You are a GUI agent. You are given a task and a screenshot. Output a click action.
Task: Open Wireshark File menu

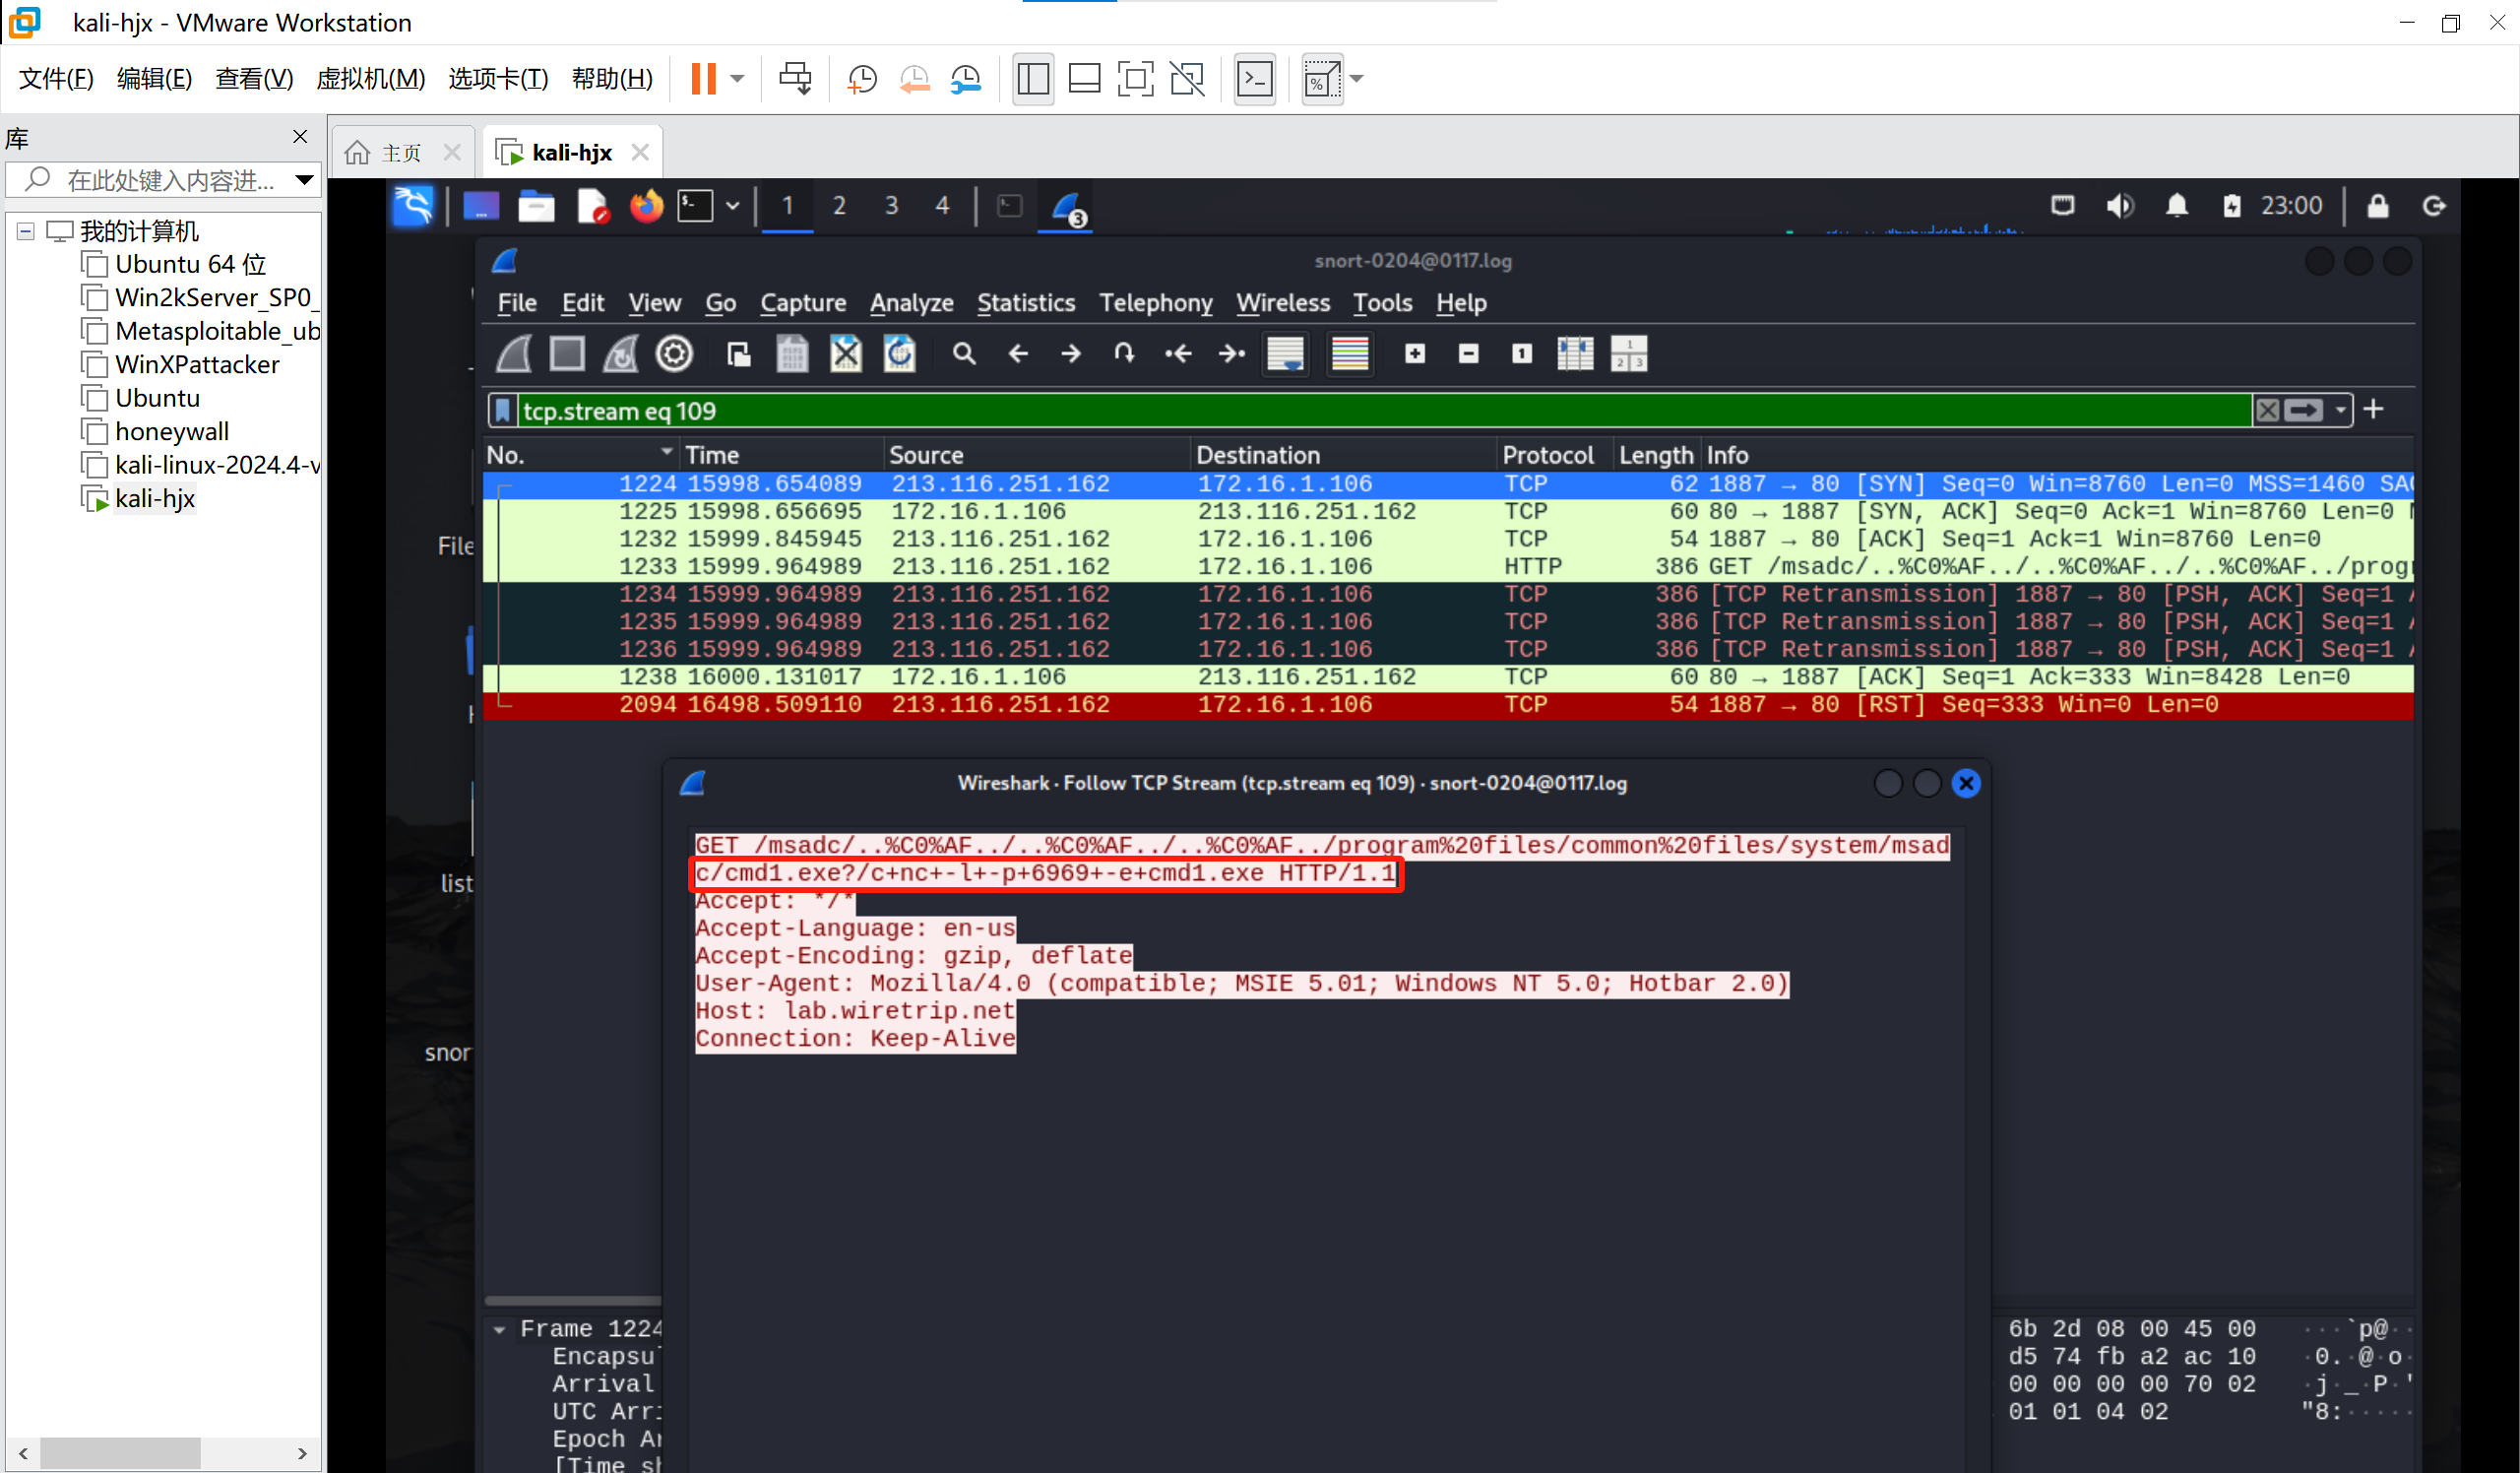(517, 303)
